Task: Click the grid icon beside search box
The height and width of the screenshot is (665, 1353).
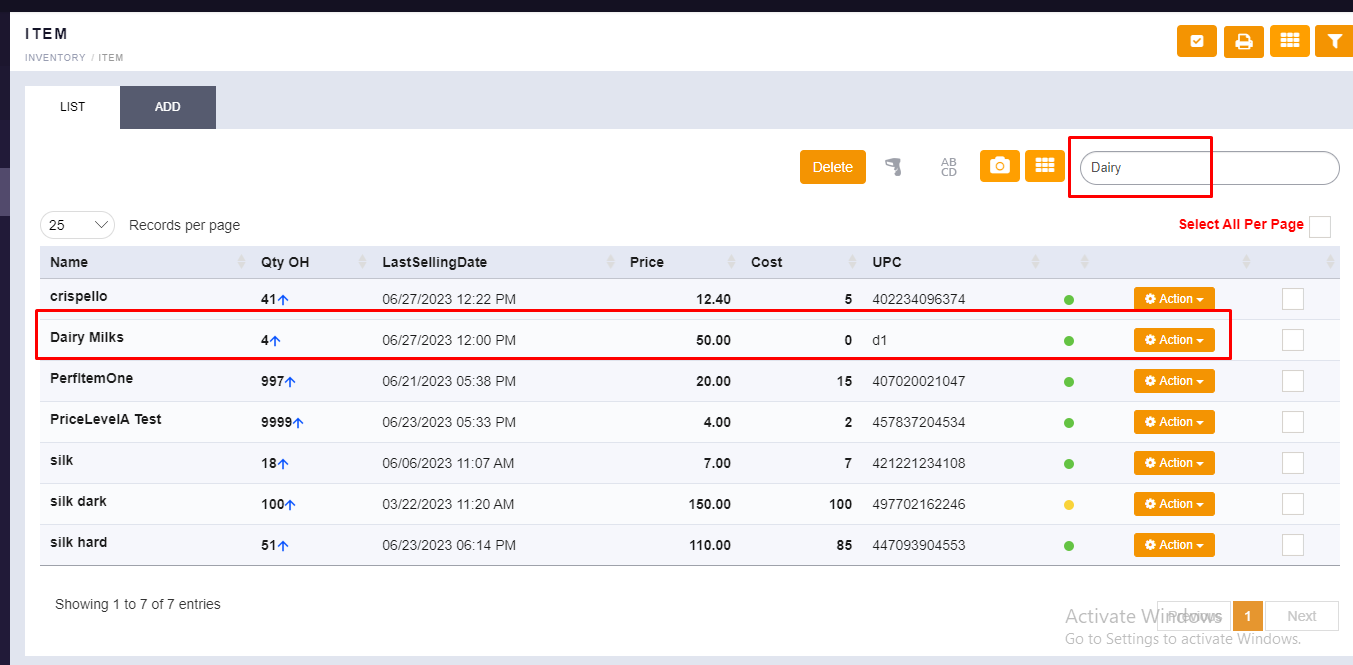Action: (1044, 166)
